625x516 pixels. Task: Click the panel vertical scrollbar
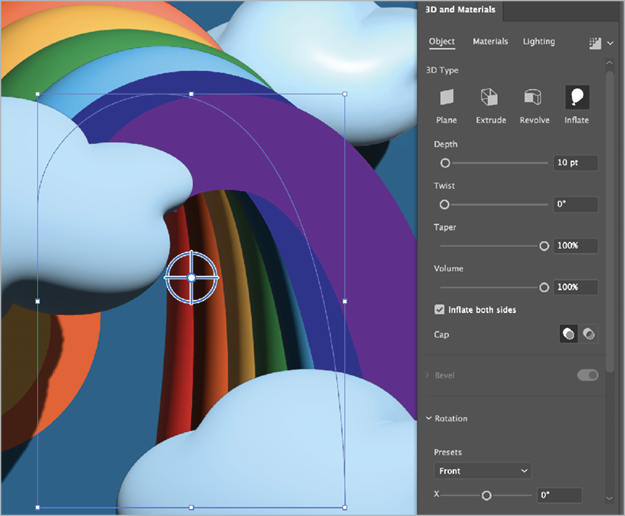(609, 221)
